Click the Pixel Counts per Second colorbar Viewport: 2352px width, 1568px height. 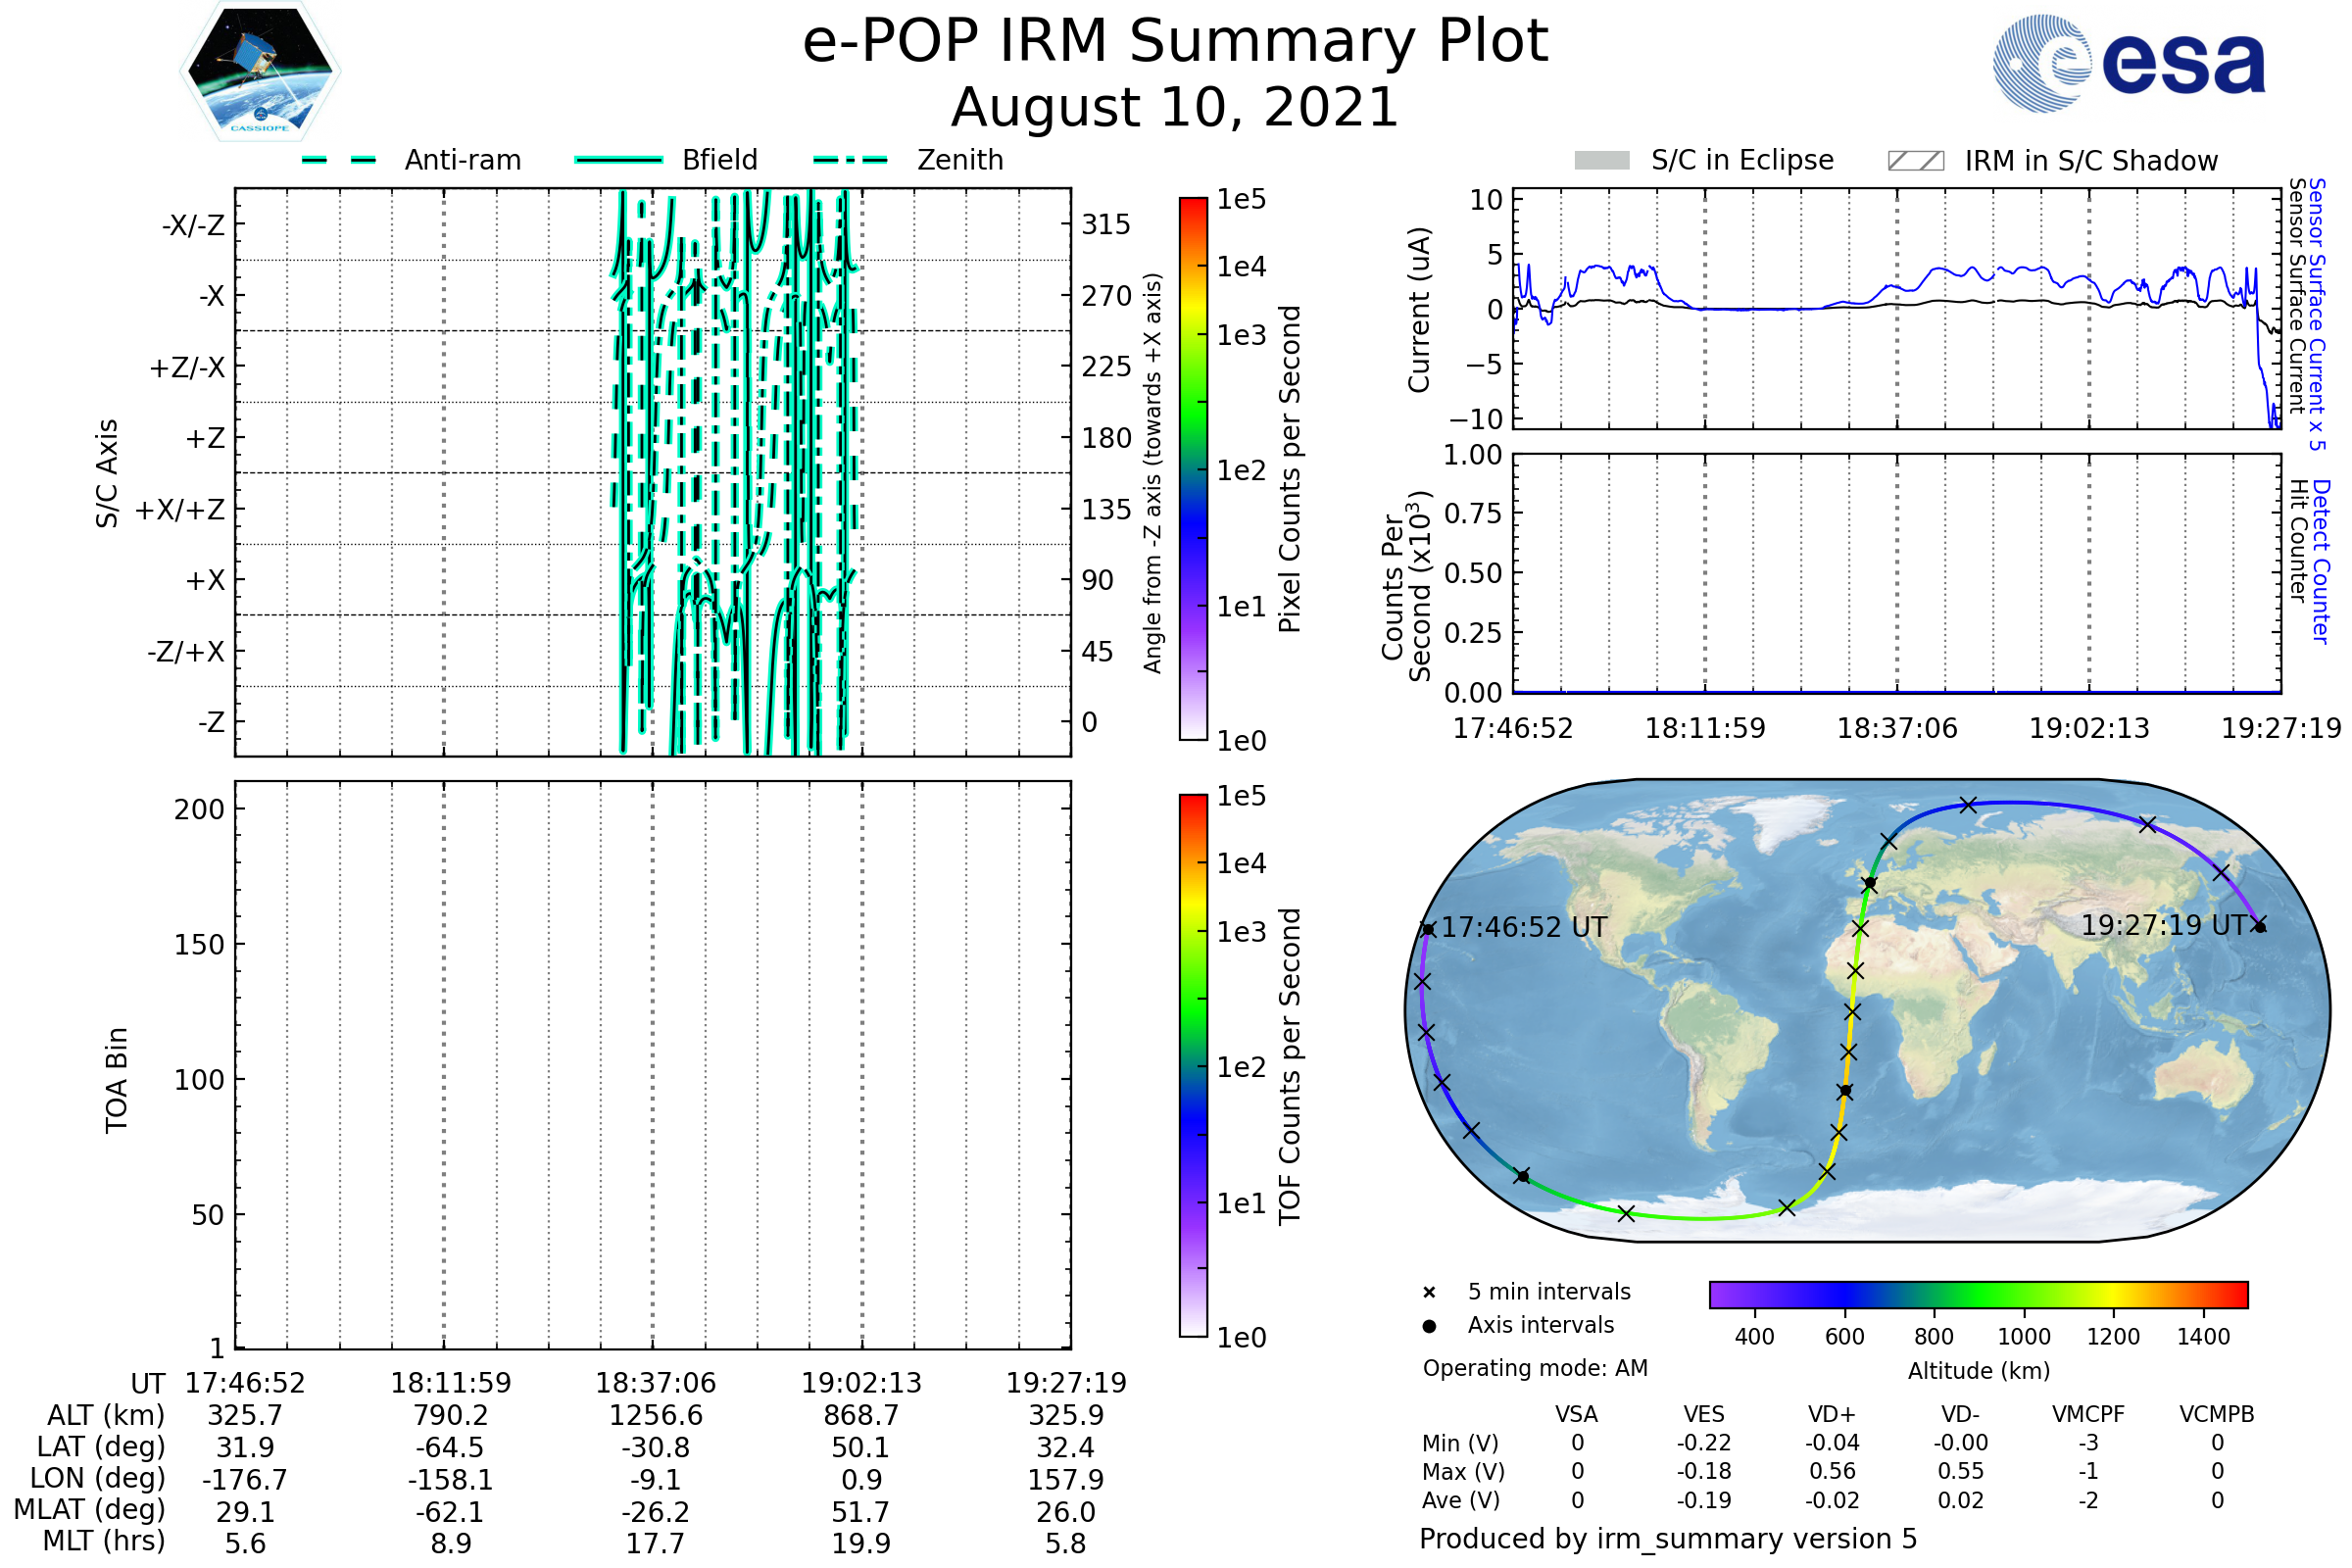[1193, 468]
